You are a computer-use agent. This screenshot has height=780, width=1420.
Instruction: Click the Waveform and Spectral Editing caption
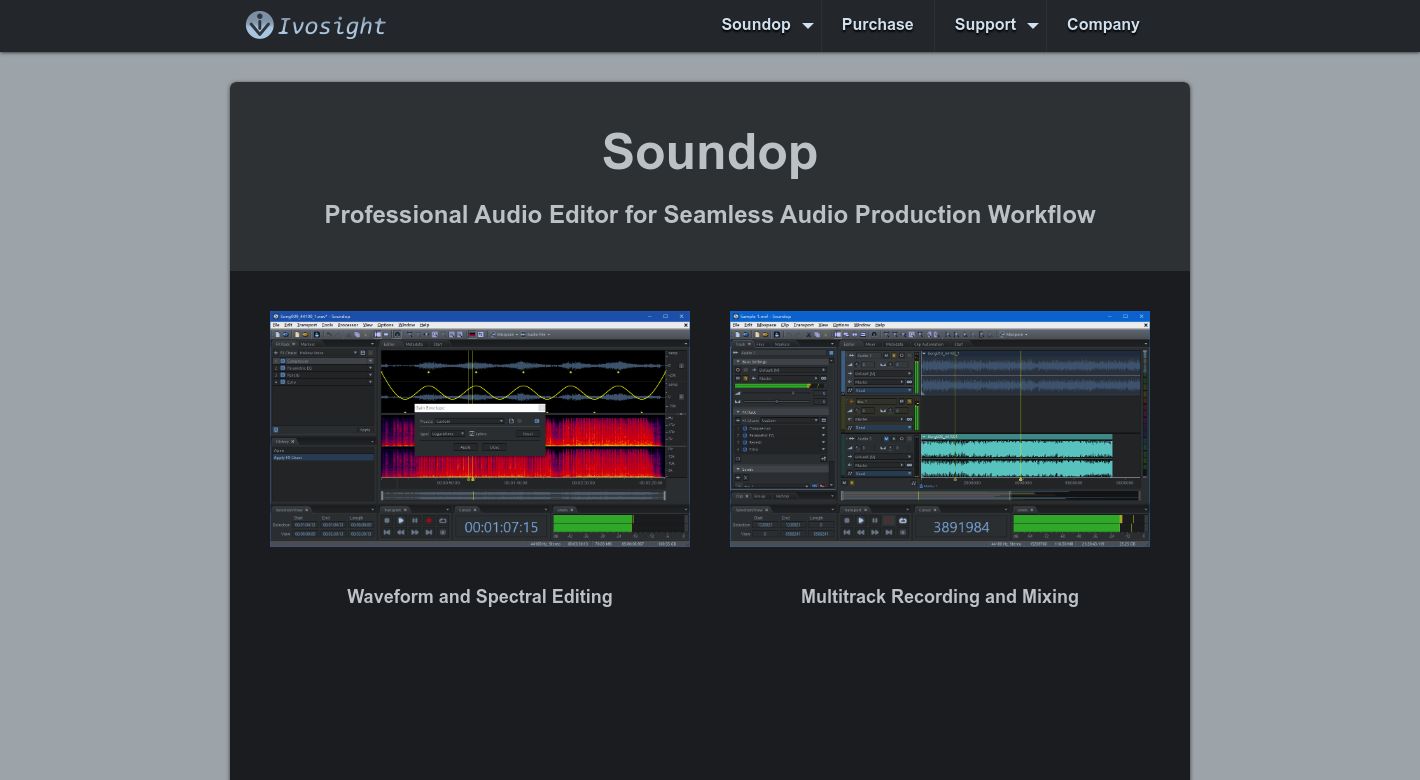(x=480, y=597)
